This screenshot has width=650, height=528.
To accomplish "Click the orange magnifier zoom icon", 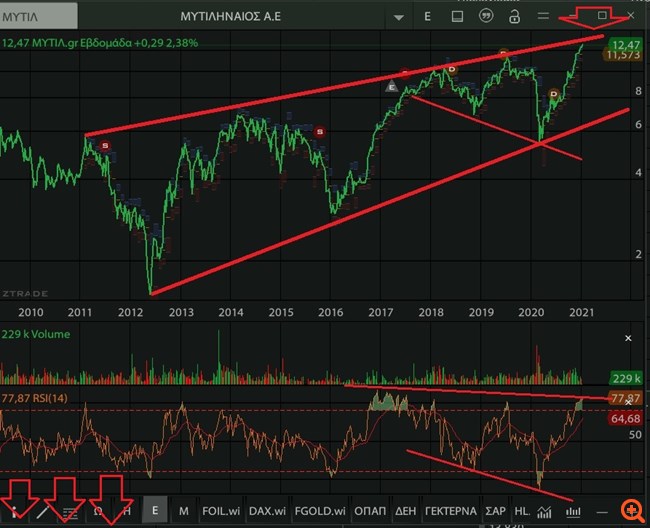I will [632, 510].
